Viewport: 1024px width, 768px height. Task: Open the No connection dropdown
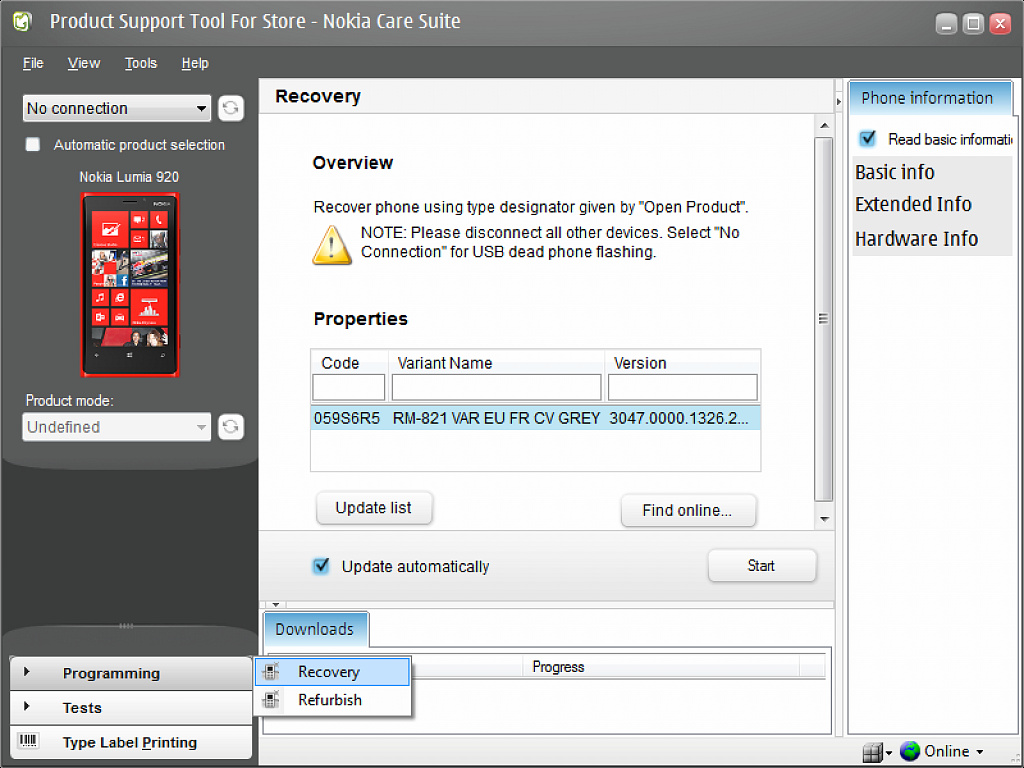[117, 108]
